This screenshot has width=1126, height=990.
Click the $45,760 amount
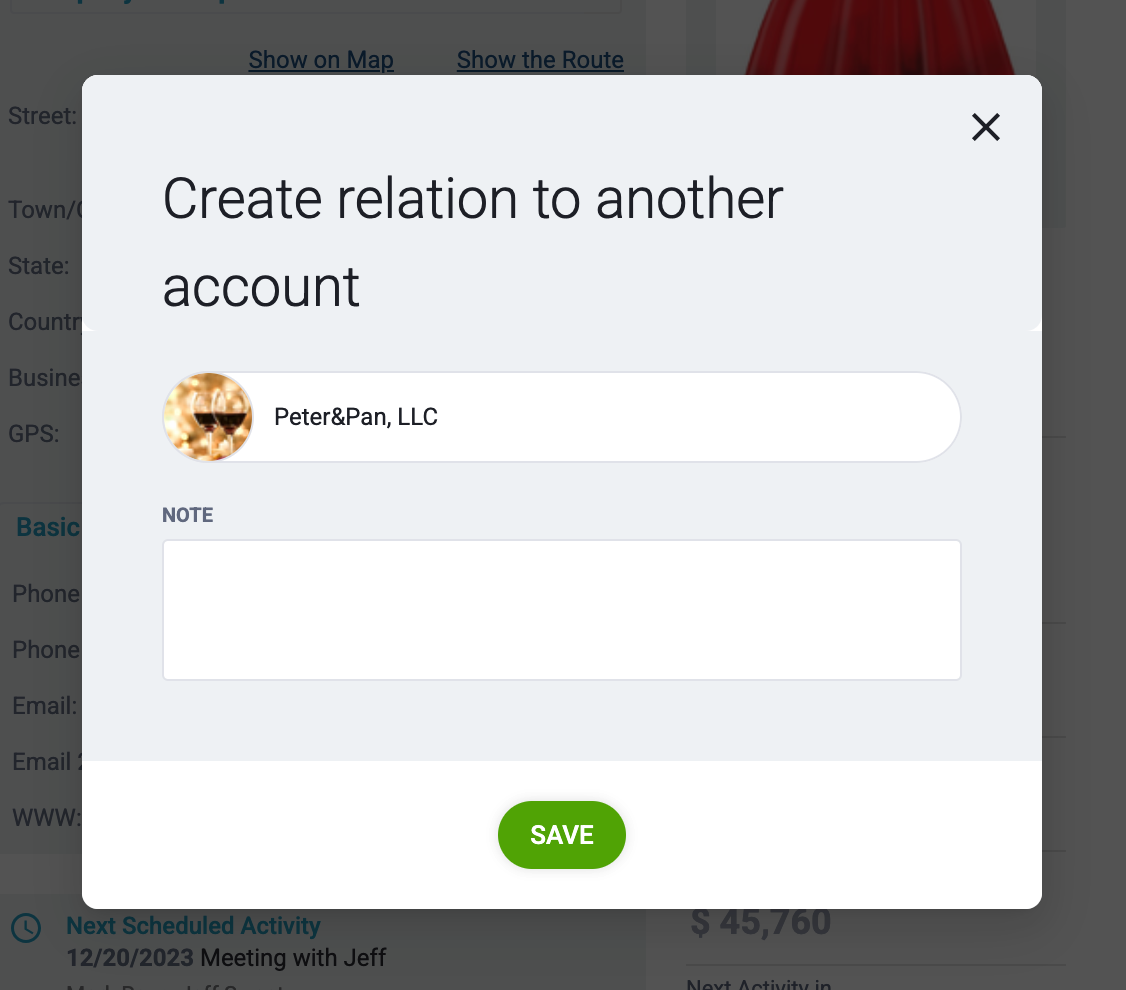click(x=760, y=922)
